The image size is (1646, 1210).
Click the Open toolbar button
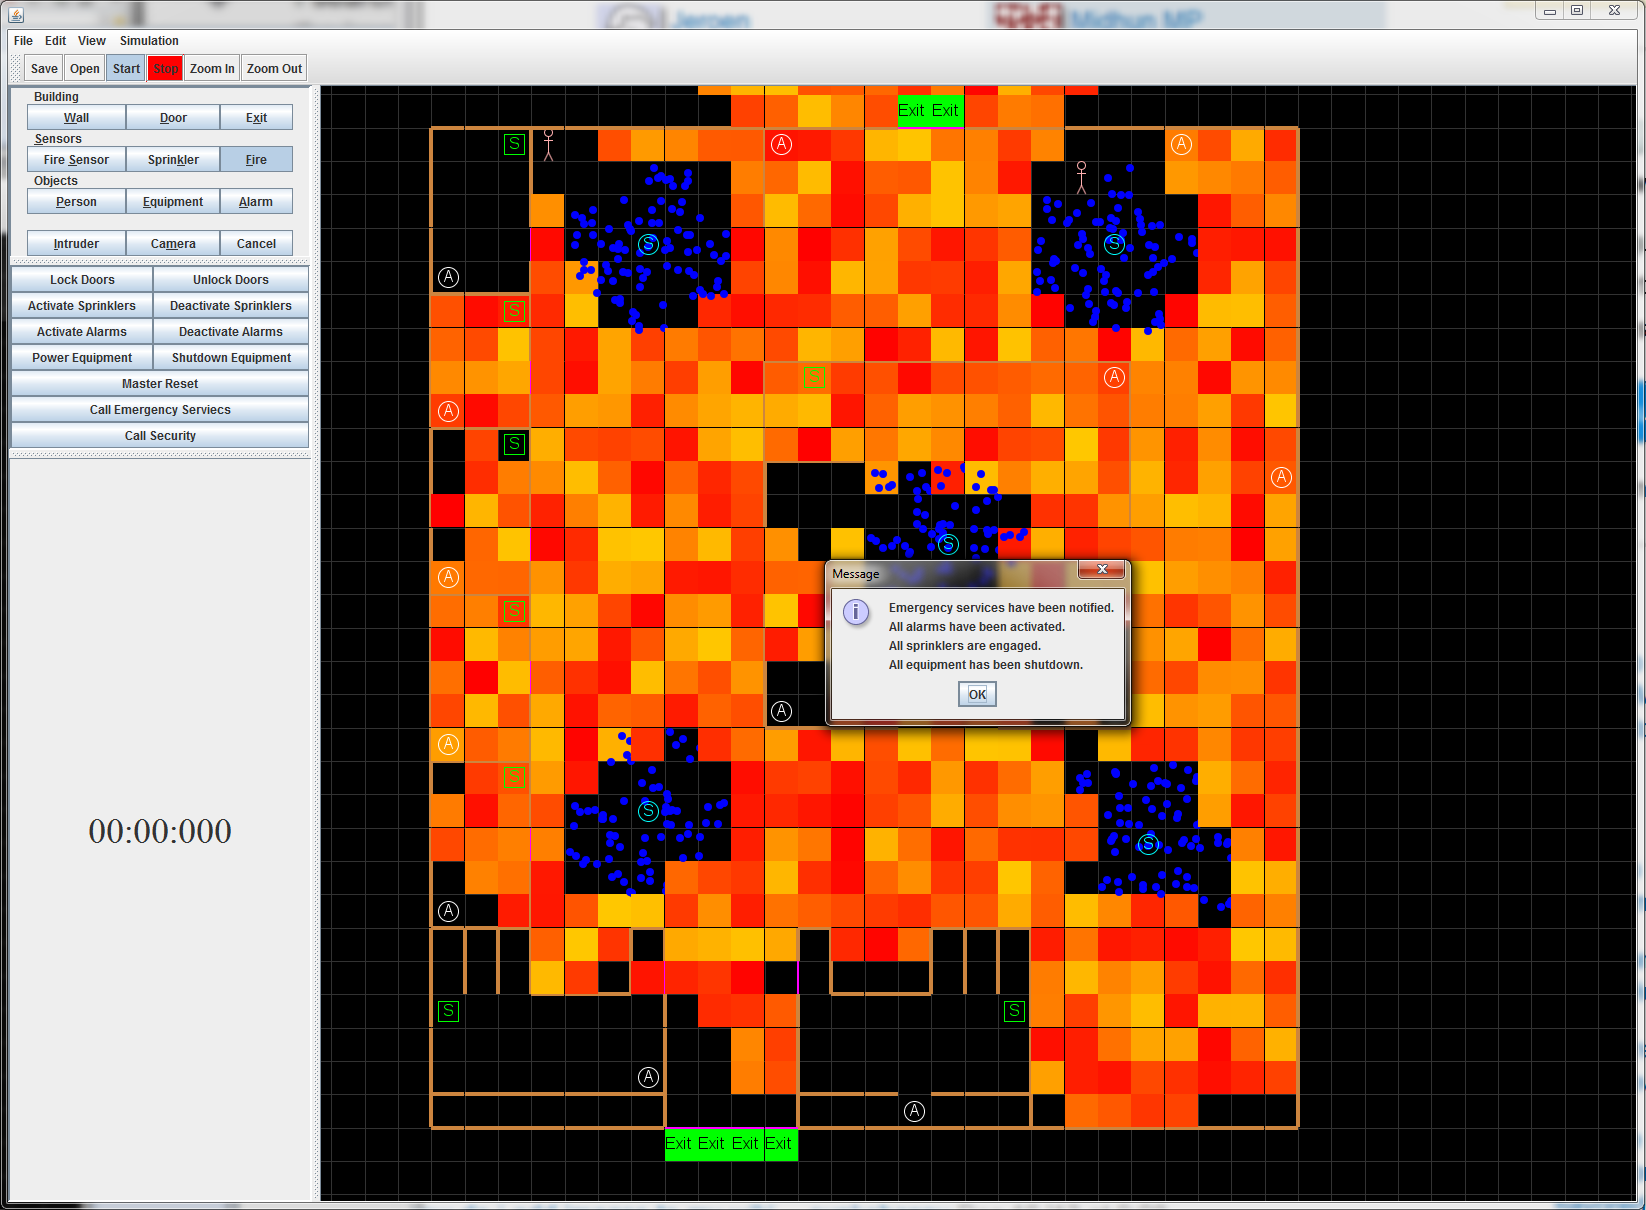coord(85,68)
